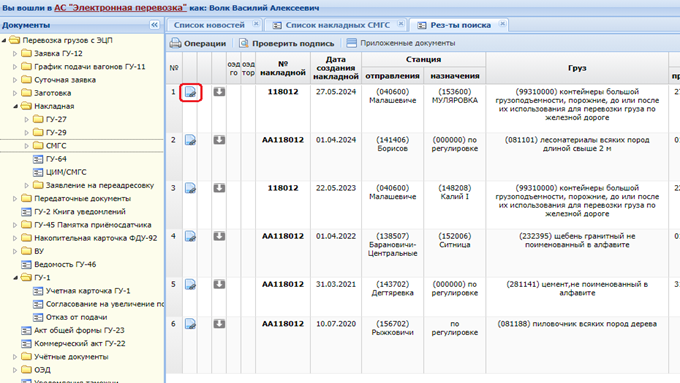Screen dimensions: 680x383
Task: Collapse Перевозка грузов с ЭЦП tree node
Action: 4,40
